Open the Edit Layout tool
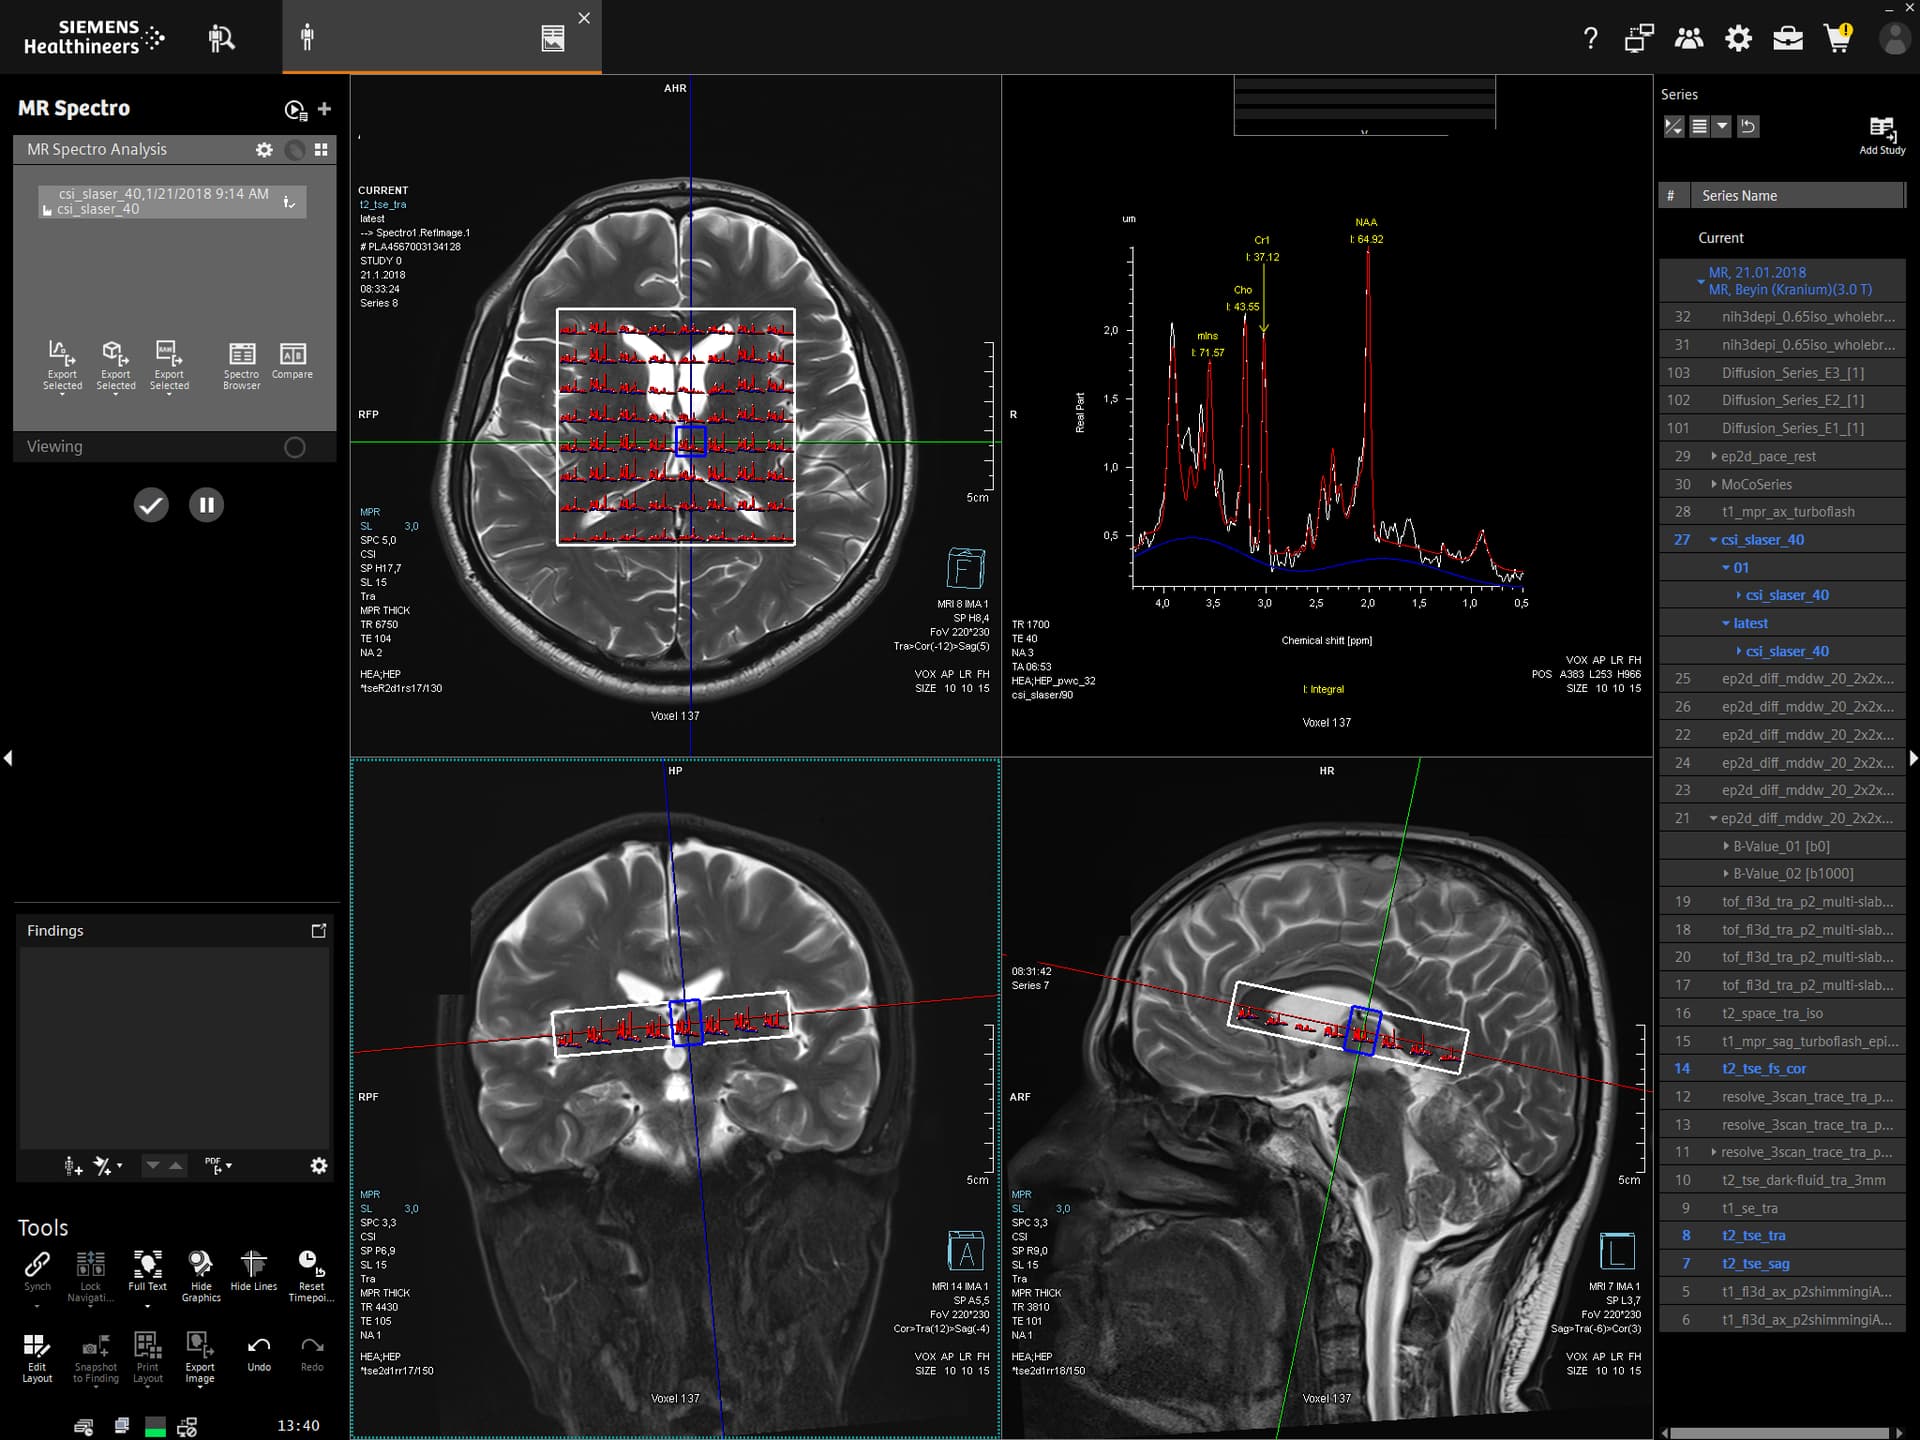 [x=37, y=1345]
